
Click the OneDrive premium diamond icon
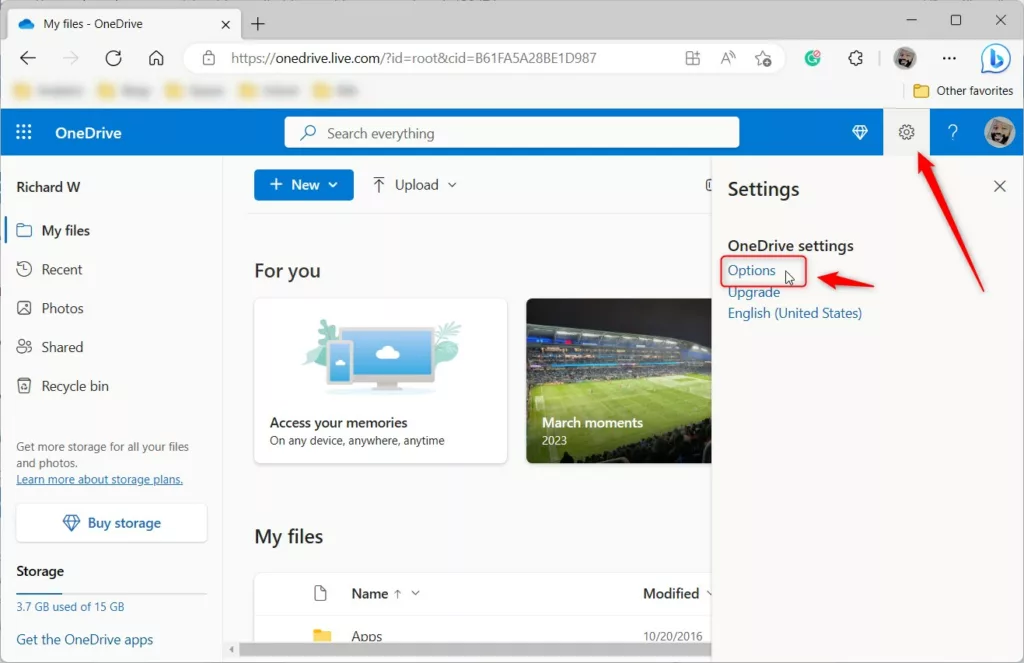point(859,133)
